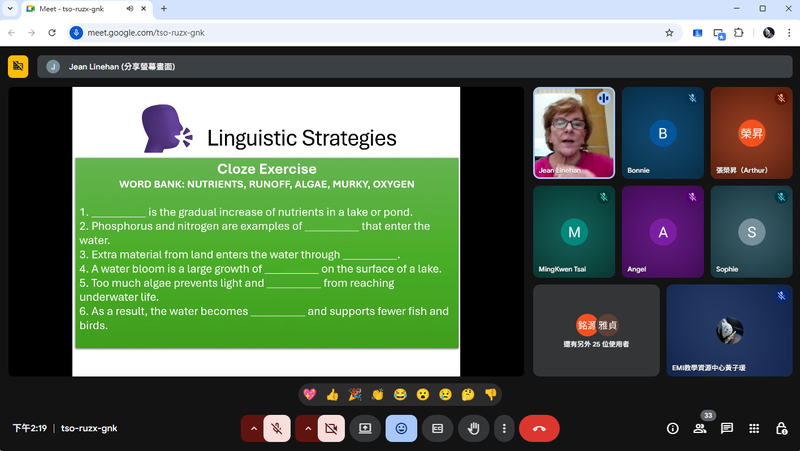
Task: Open the activities grid panel
Action: click(x=754, y=428)
